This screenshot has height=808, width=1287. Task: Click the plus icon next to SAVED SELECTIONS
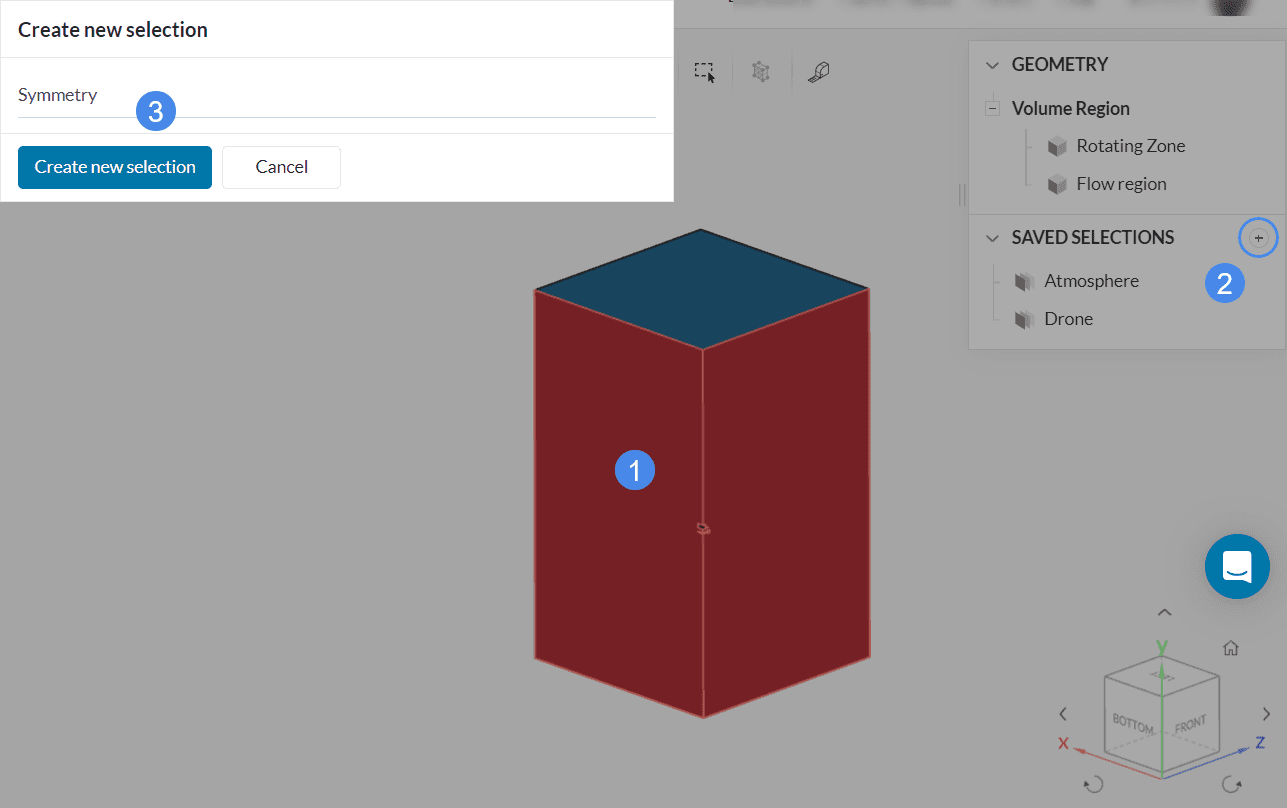pyautogui.click(x=1258, y=237)
